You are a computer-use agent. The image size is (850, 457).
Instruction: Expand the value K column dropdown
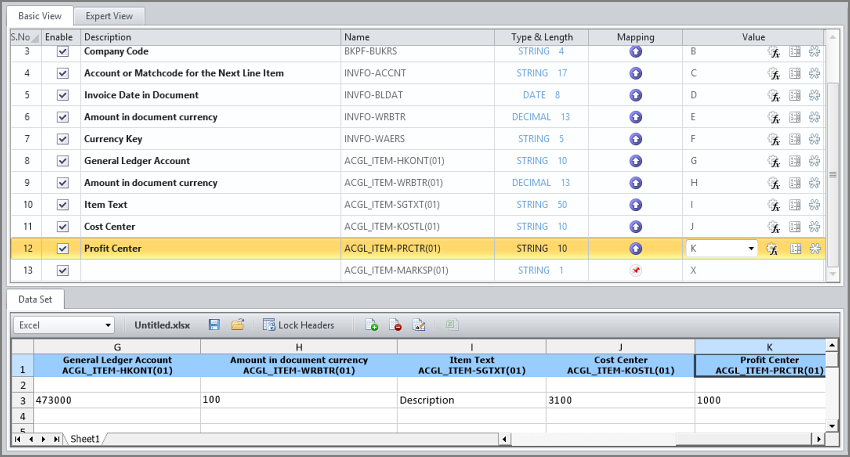751,249
